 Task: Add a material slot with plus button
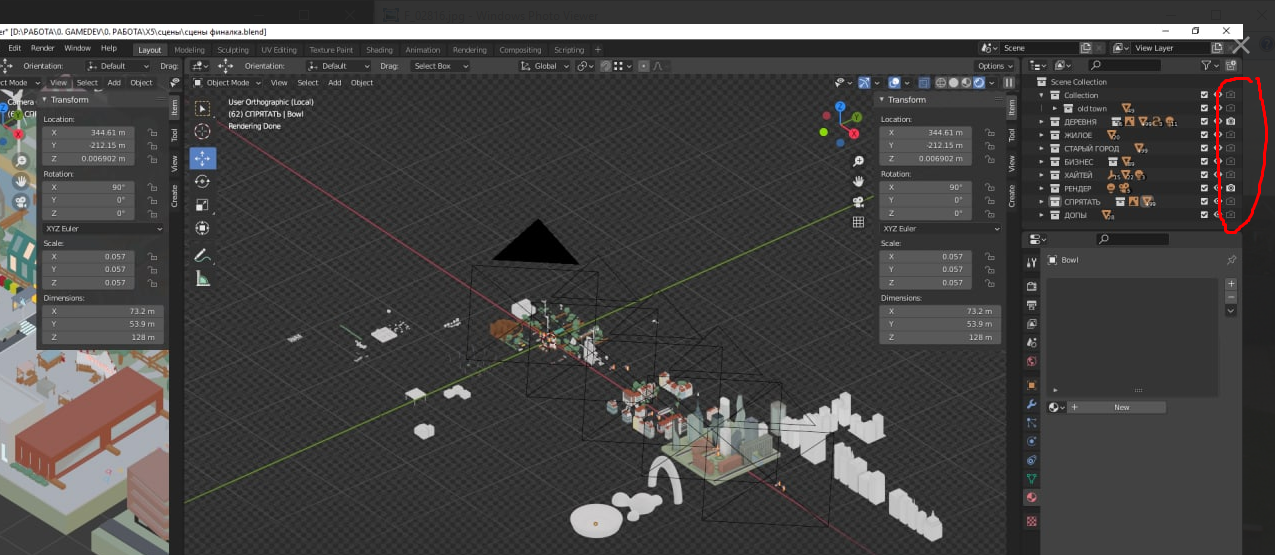1231,284
